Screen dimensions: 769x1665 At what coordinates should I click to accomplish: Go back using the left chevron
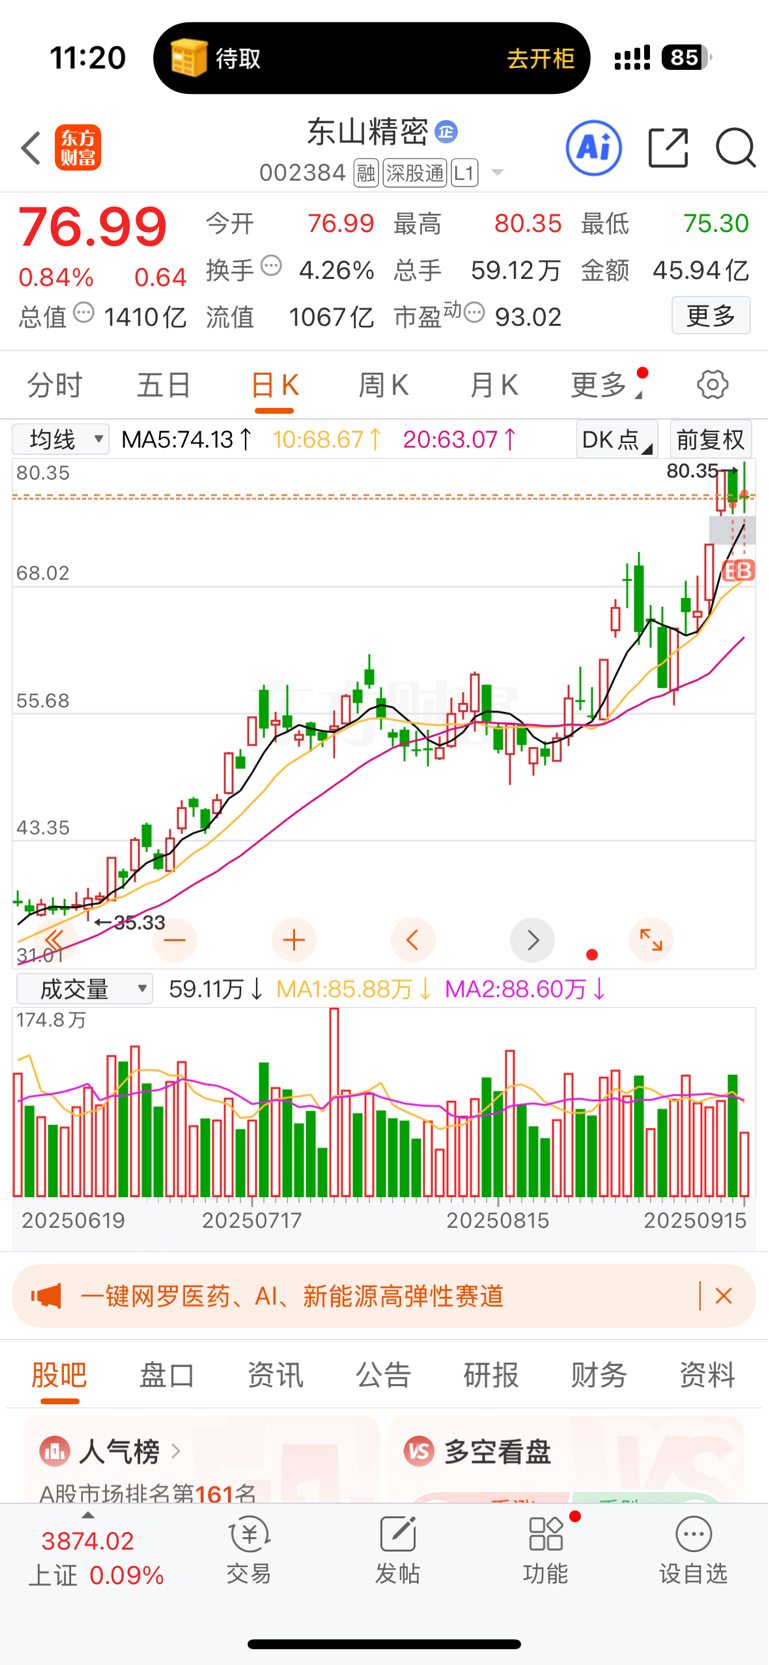tap(31, 148)
